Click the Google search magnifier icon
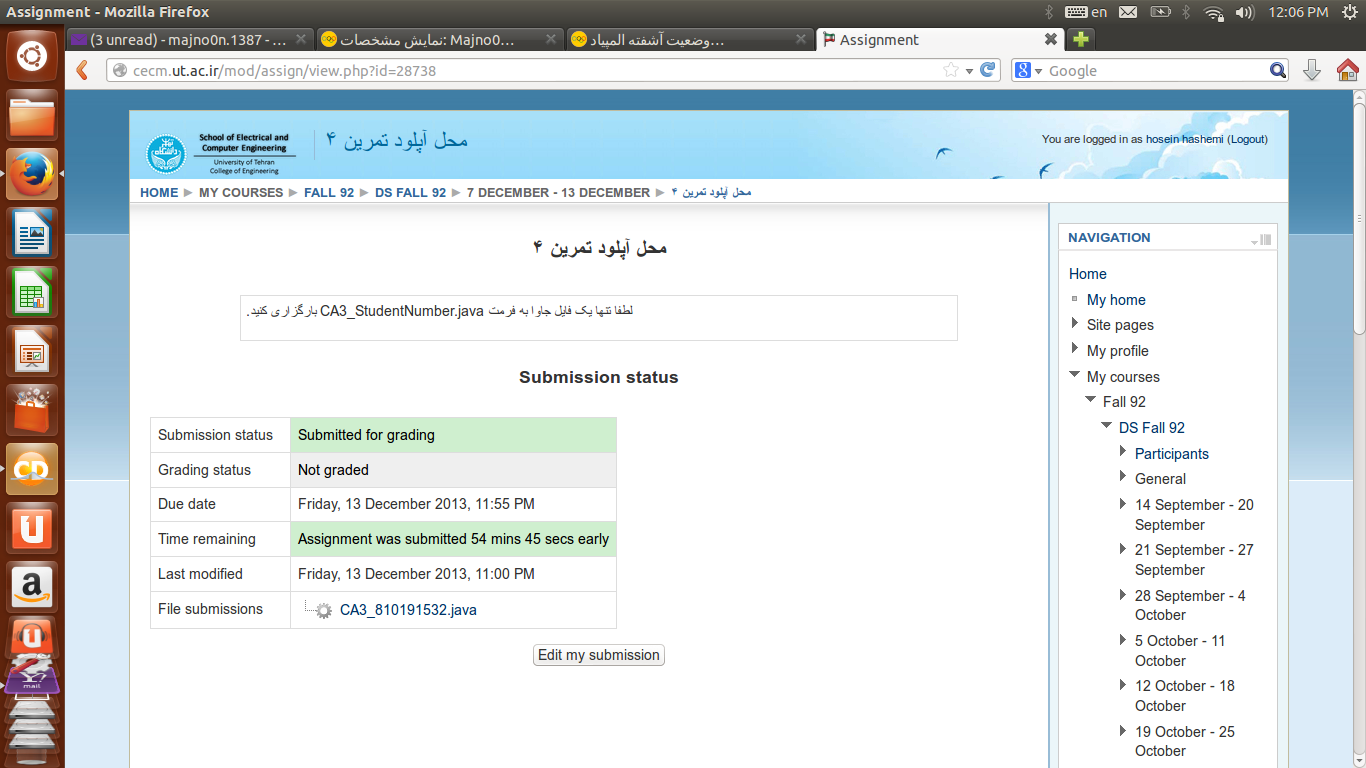This screenshot has width=1366, height=768. pos(1277,70)
